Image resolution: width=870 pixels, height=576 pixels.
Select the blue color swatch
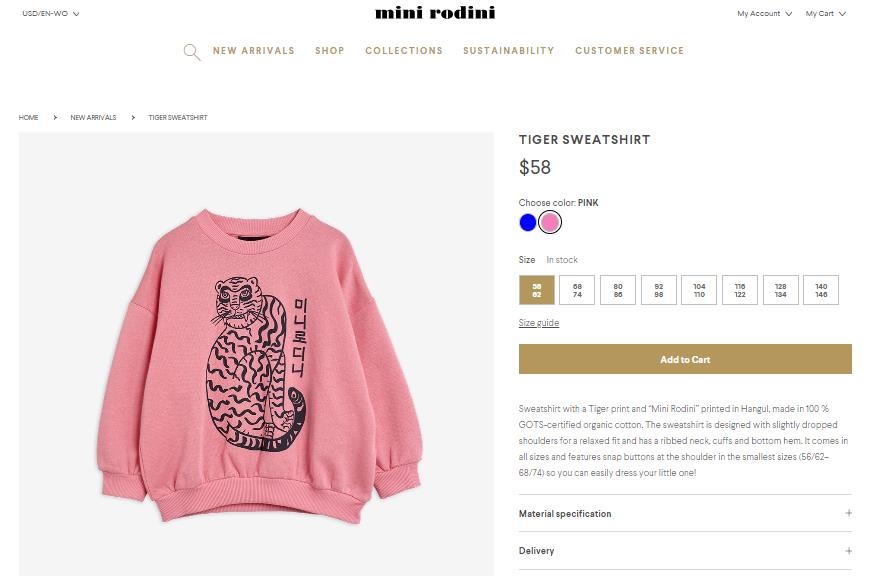pos(528,222)
